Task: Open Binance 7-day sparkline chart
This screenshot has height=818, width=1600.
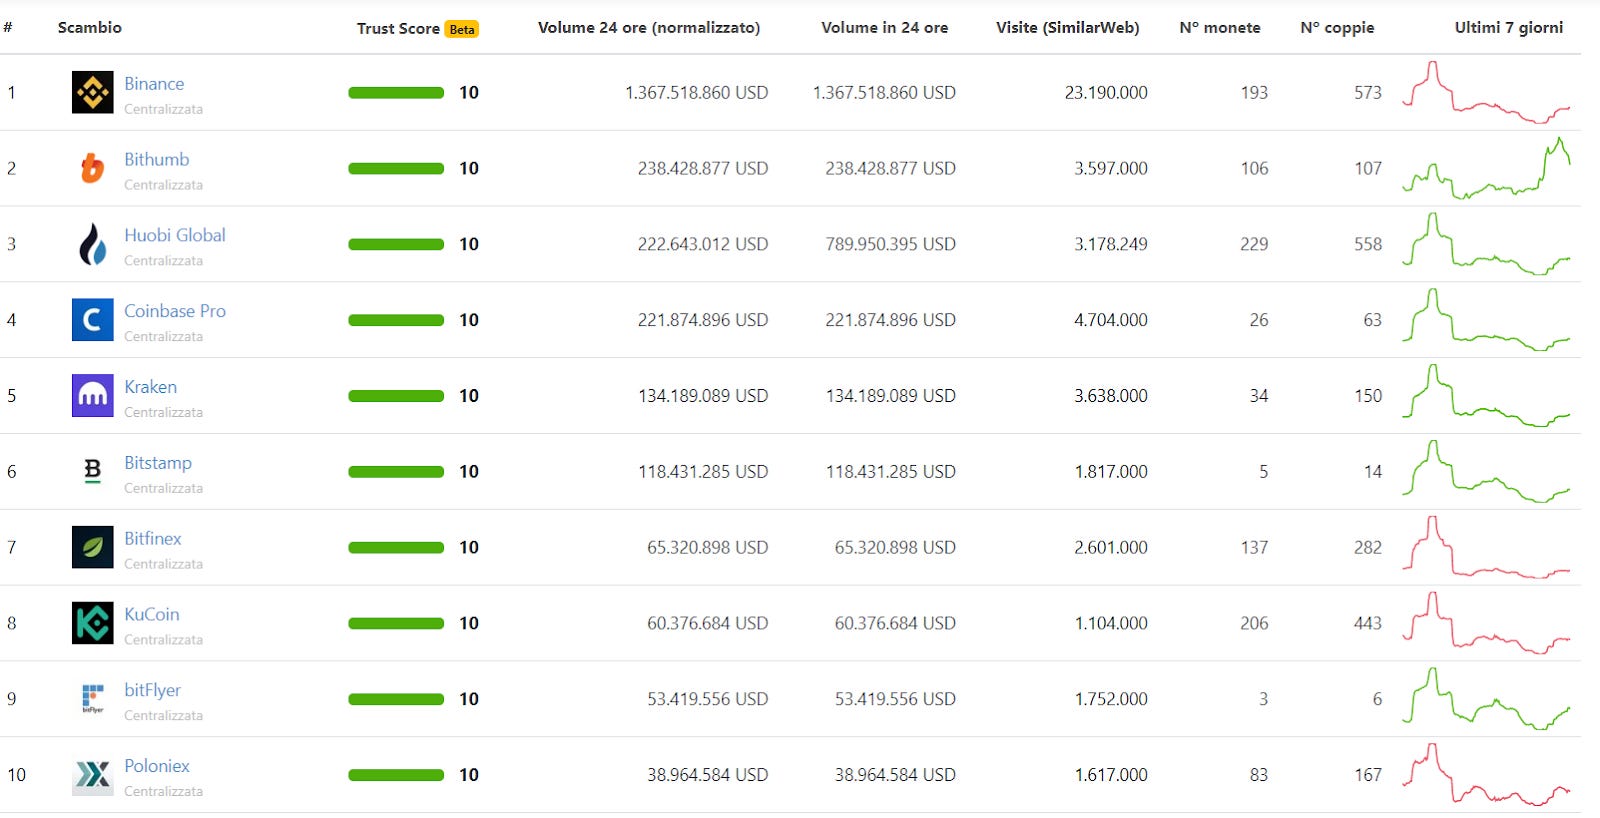Action: pyautogui.click(x=1486, y=92)
